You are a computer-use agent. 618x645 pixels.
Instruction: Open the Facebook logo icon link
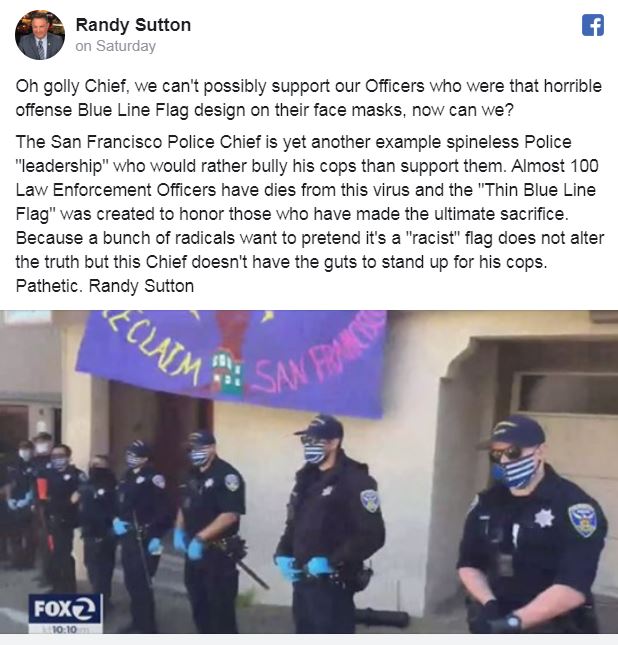(x=593, y=25)
